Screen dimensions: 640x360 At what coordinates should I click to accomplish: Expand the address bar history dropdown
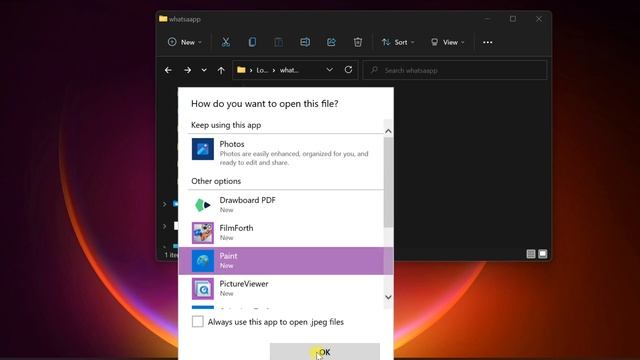click(329, 70)
